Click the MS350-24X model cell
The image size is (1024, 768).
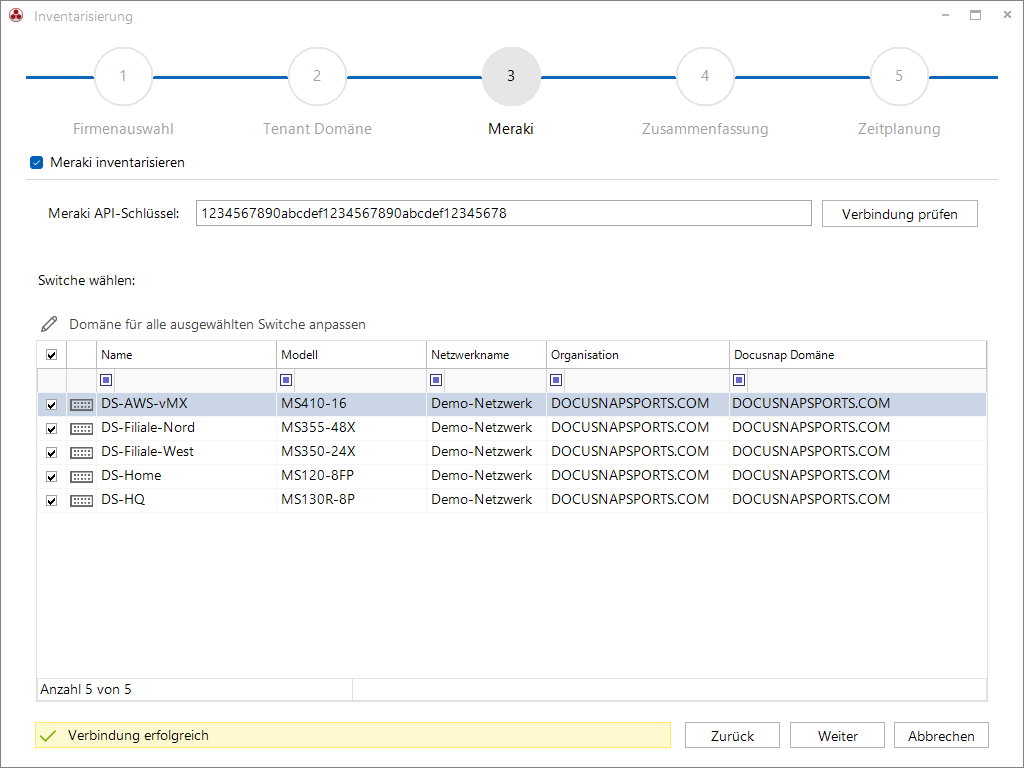(x=351, y=452)
